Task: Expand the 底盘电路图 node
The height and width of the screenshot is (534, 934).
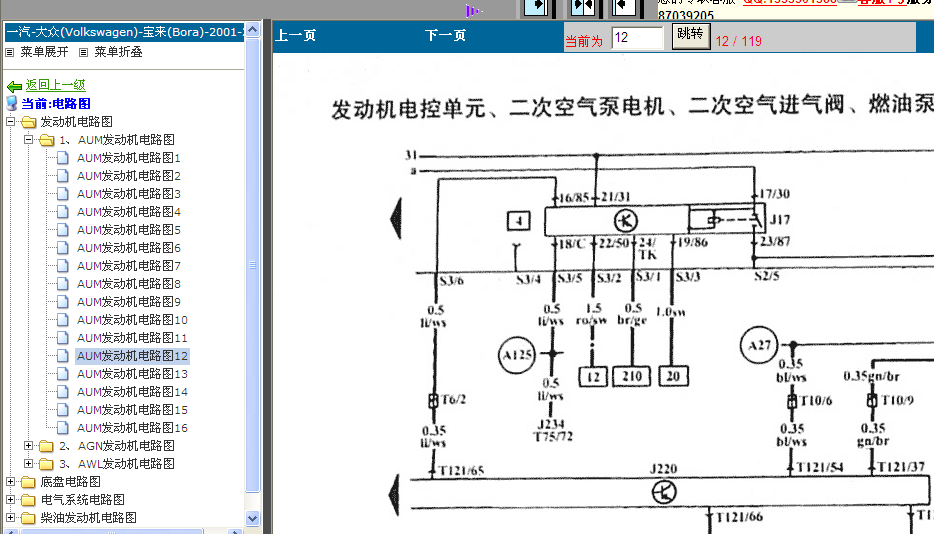Action: [11, 481]
